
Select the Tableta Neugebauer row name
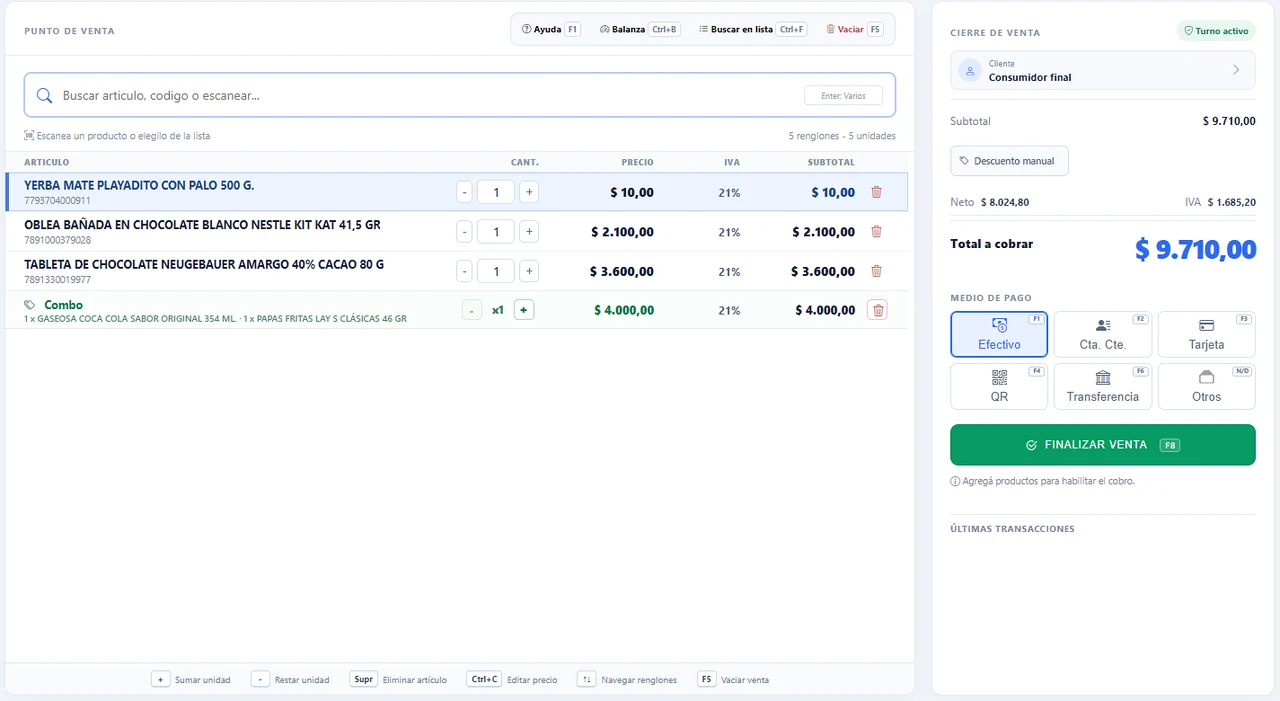coord(204,265)
